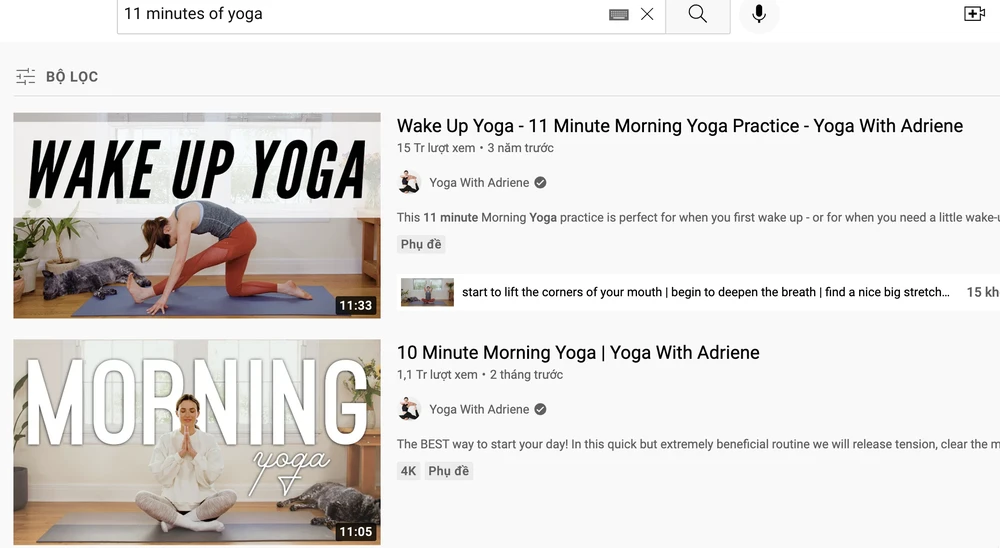The image size is (1000, 548).
Task: Click '15 Tr lượt xem • 3 năm trước' text
Action: pyautogui.click(x=475, y=148)
